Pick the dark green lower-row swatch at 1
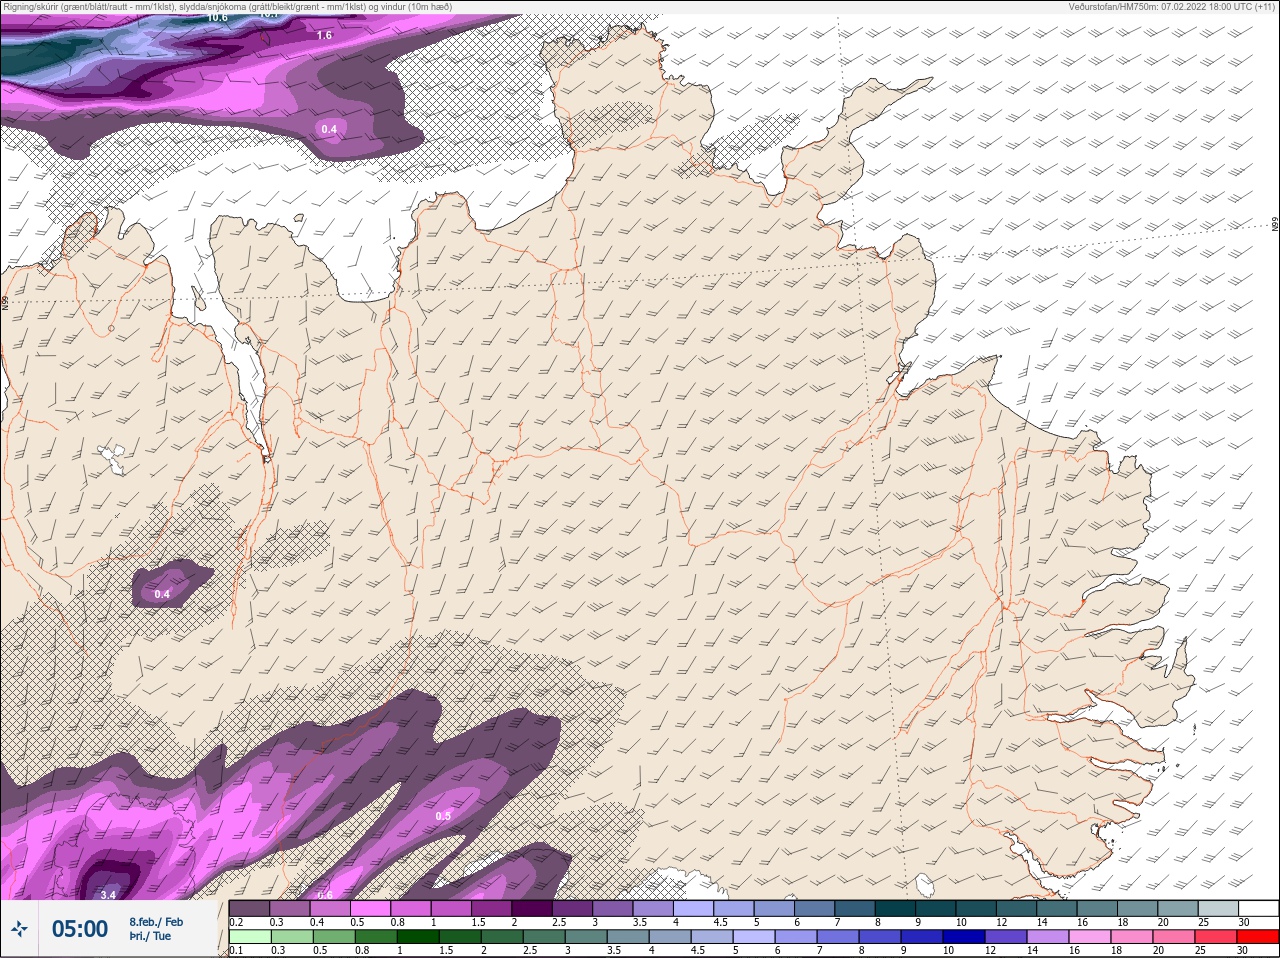Image resolution: width=1280 pixels, height=958 pixels. tap(417, 937)
